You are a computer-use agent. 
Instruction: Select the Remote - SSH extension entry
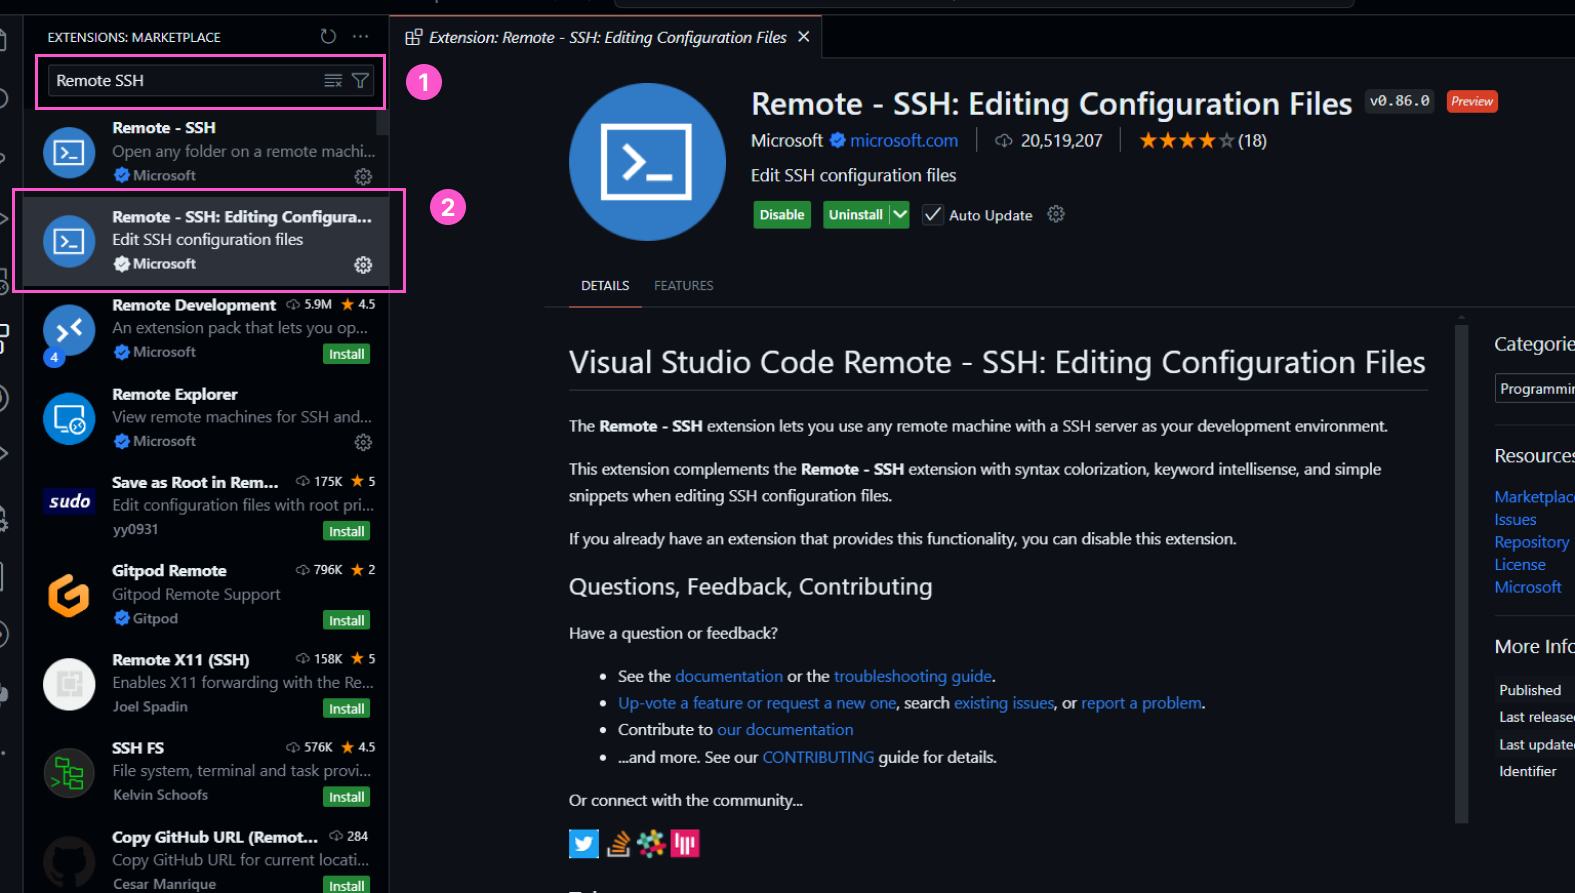[206, 151]
